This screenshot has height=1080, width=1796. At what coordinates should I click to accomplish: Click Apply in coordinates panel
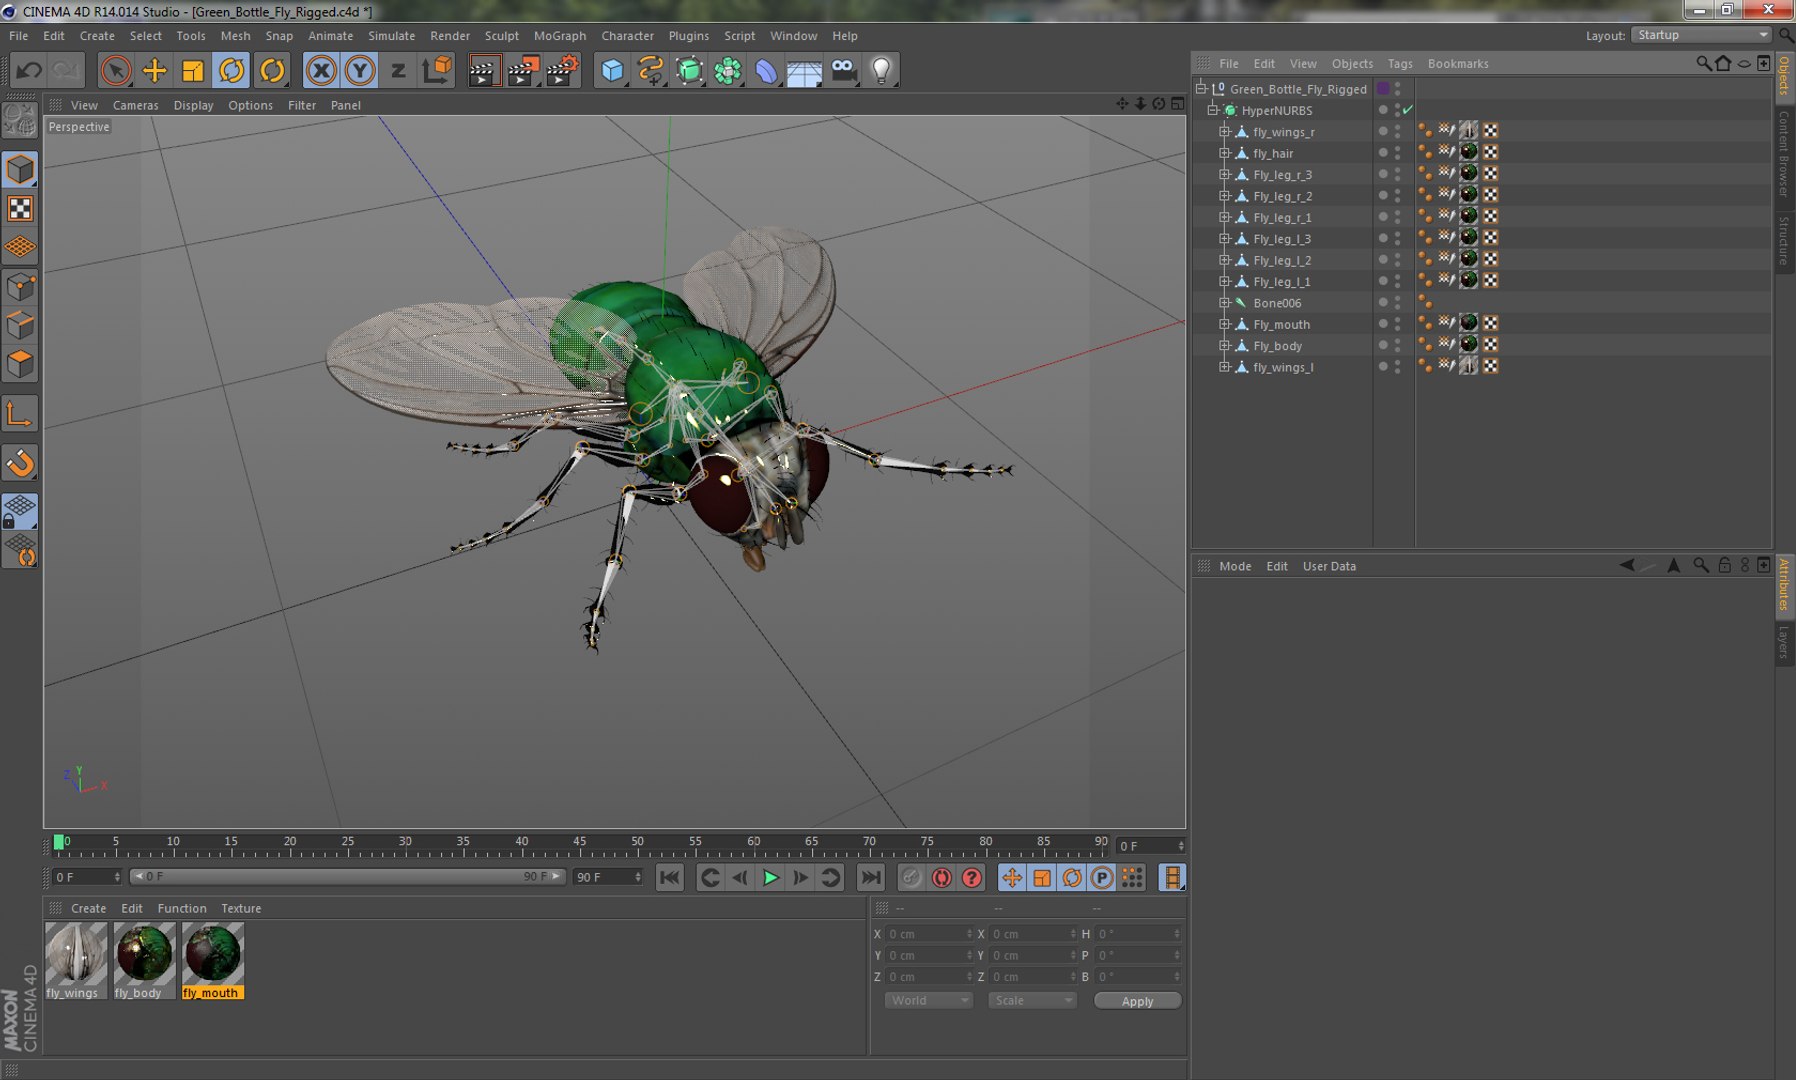point(1137,1001)
